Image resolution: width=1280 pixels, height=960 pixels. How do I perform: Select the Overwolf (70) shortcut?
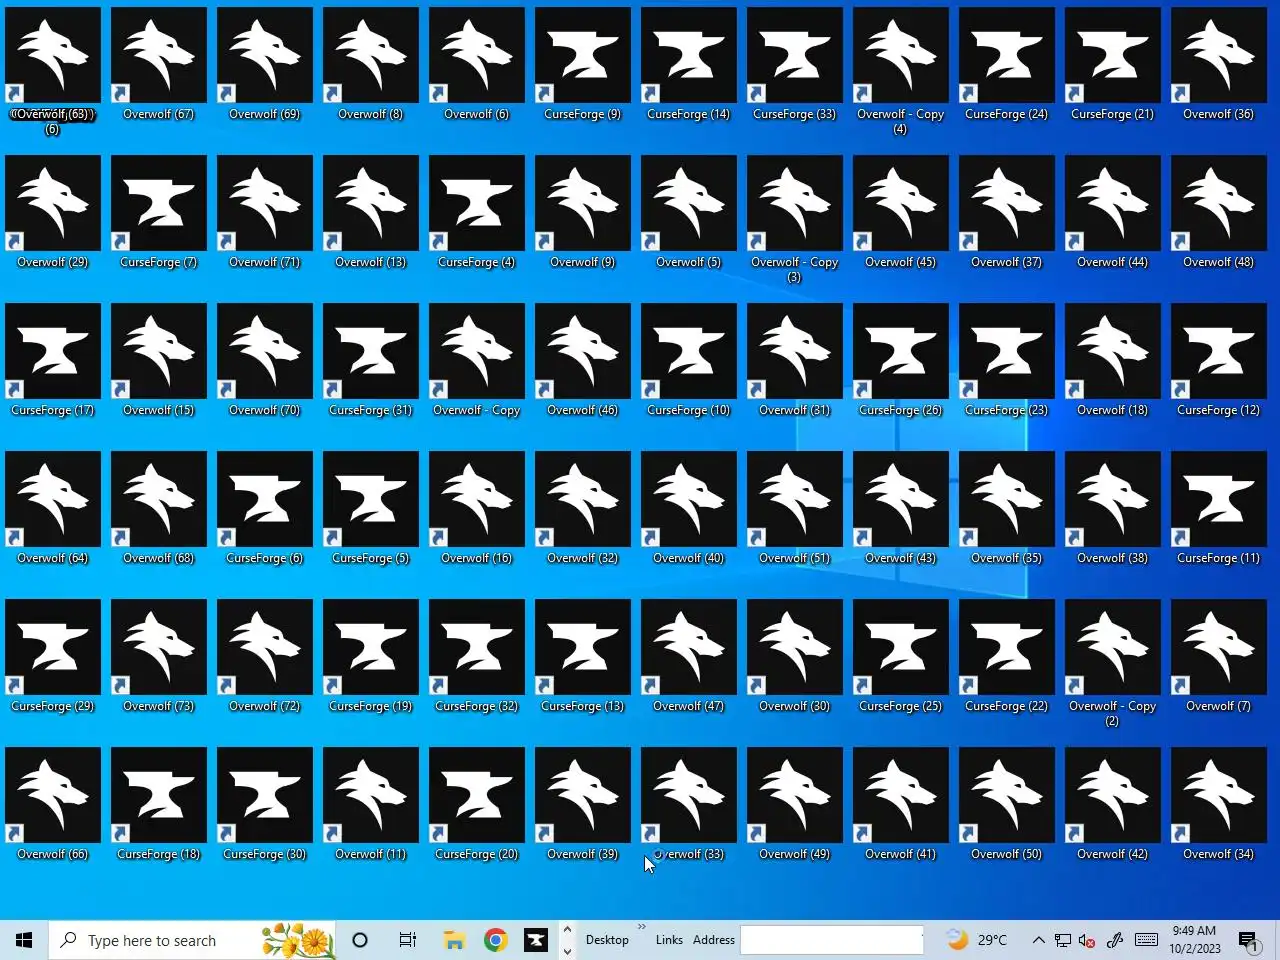coord(265,361)
